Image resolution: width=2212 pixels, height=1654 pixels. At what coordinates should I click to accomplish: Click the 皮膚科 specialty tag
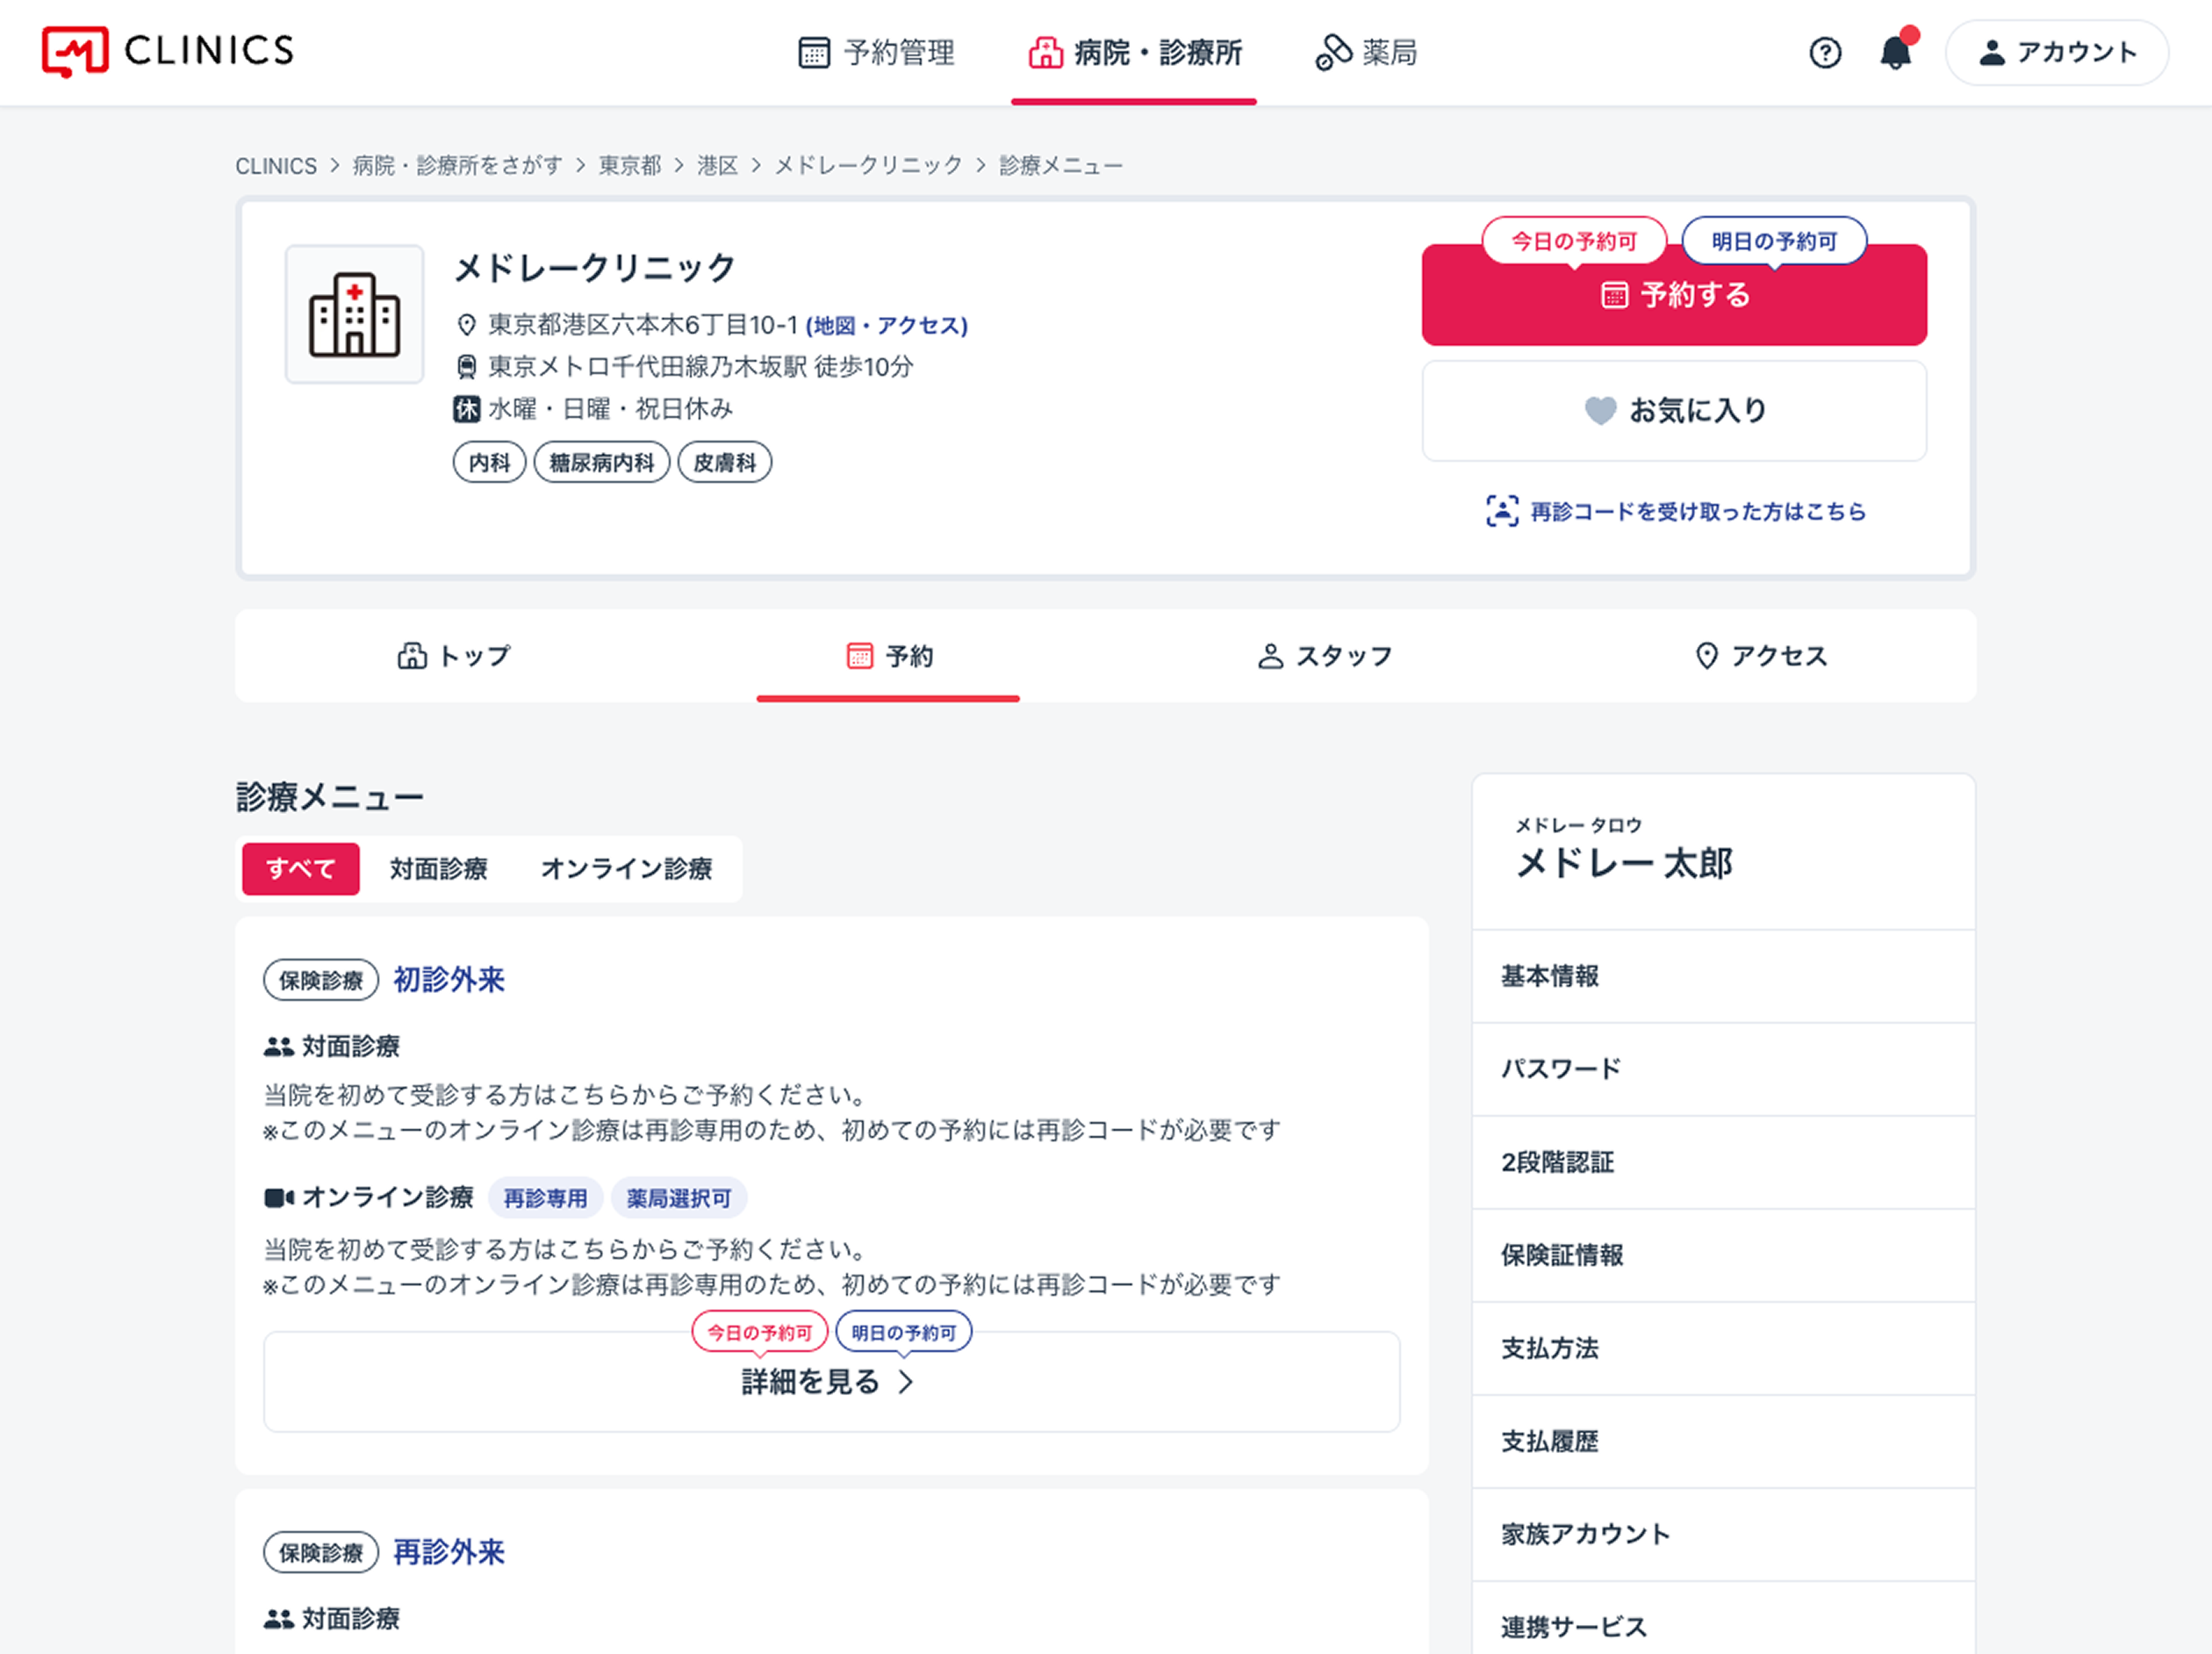click(725, 463)
